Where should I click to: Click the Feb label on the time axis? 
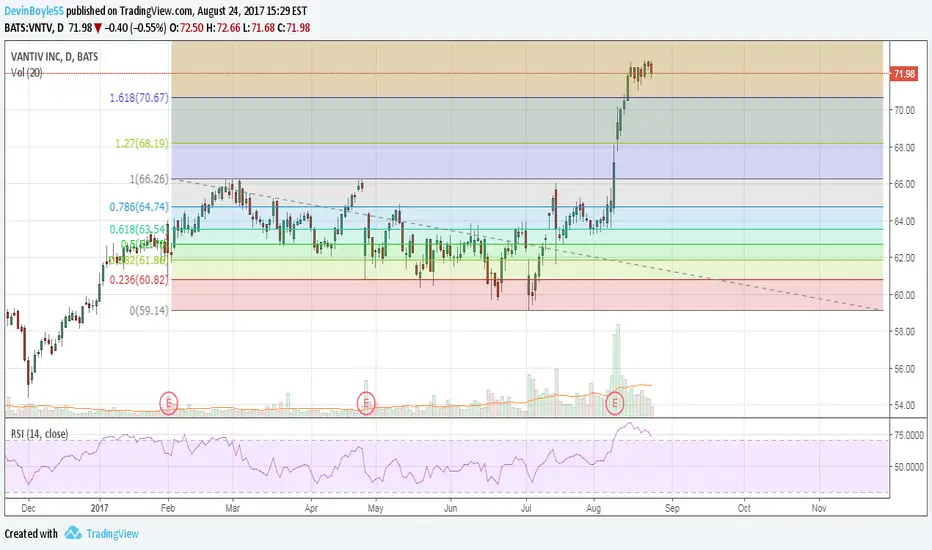(168, 508)
